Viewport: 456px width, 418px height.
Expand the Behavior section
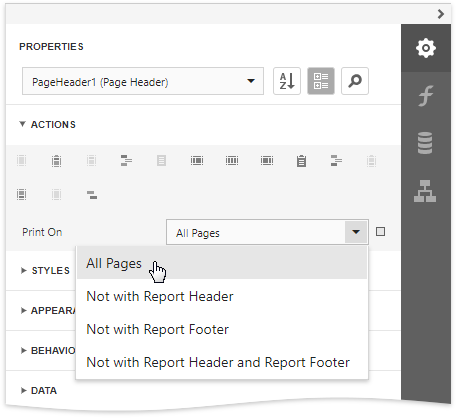48,351
